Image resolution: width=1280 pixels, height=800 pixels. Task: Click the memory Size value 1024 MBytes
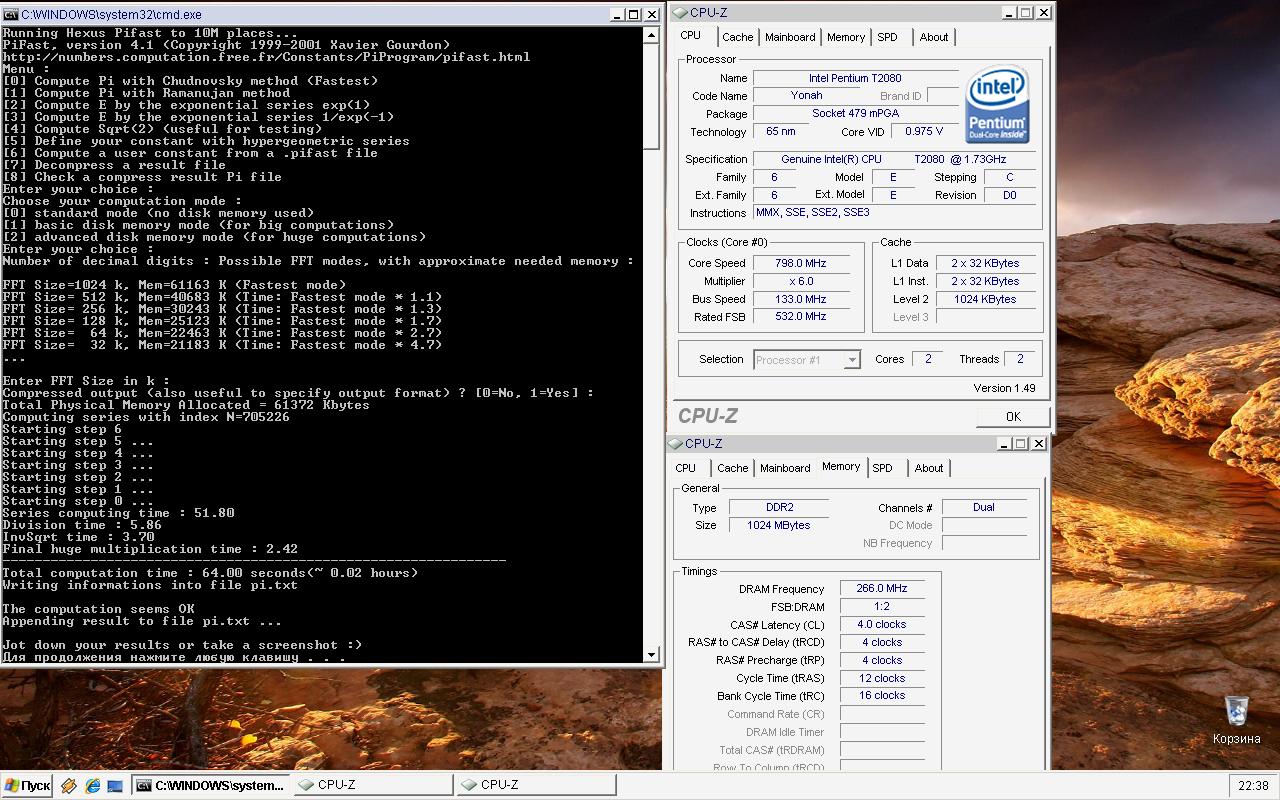[779, 526]
